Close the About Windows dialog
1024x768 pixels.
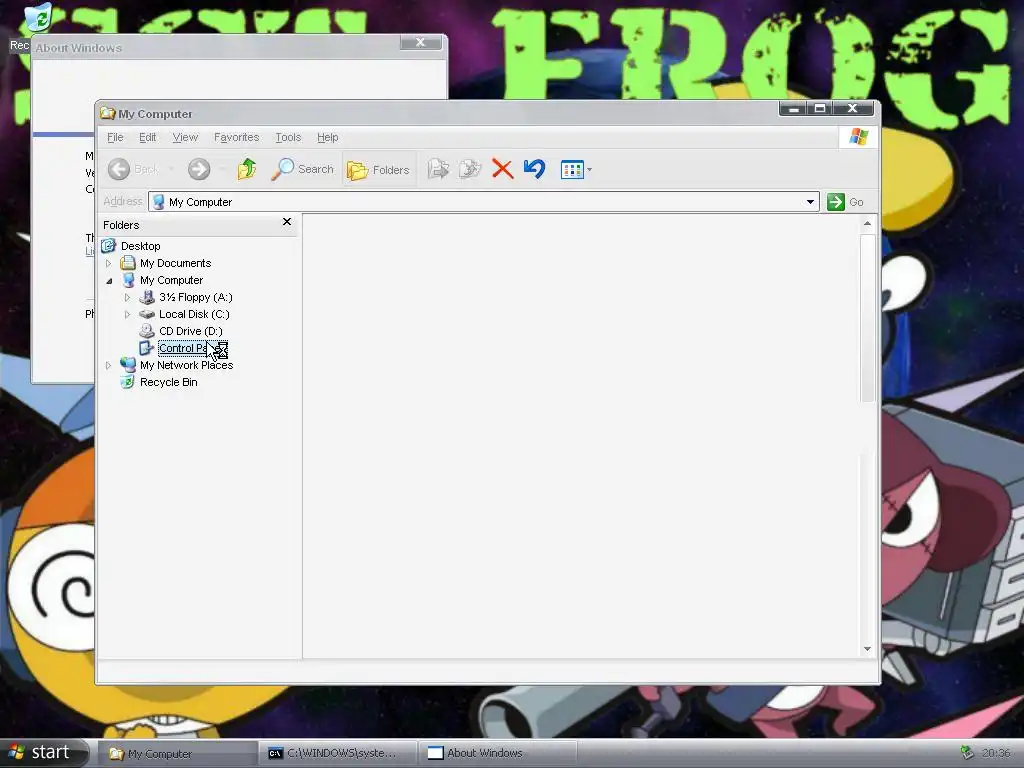[421, 42]
